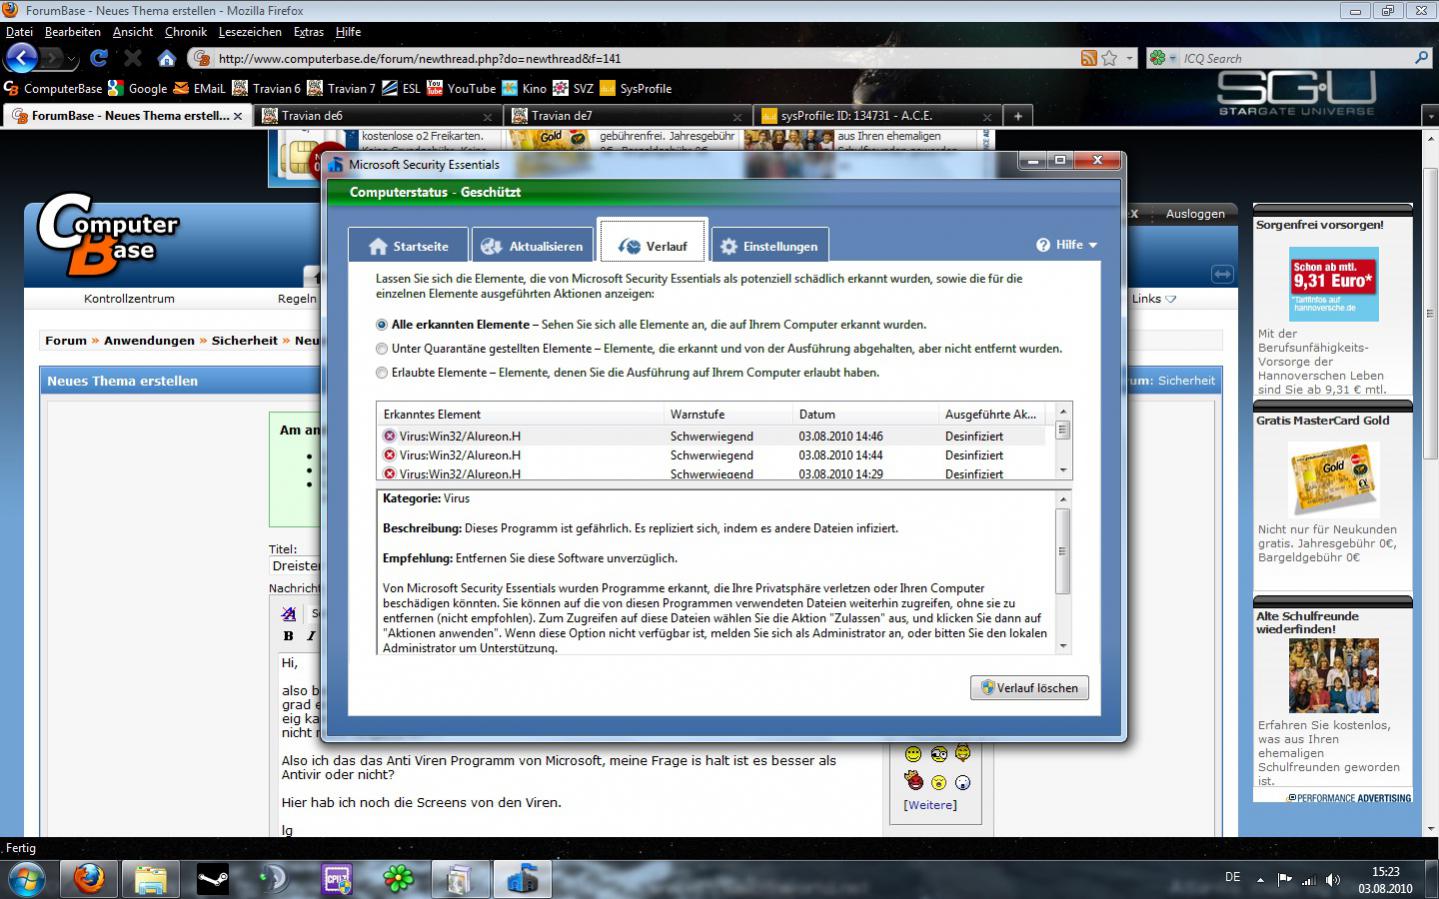This screenshot has height=899, width=1439.
Task: Open the Hilfe dropdown in Security Essentials
Action: click(x=1067, y=245)
